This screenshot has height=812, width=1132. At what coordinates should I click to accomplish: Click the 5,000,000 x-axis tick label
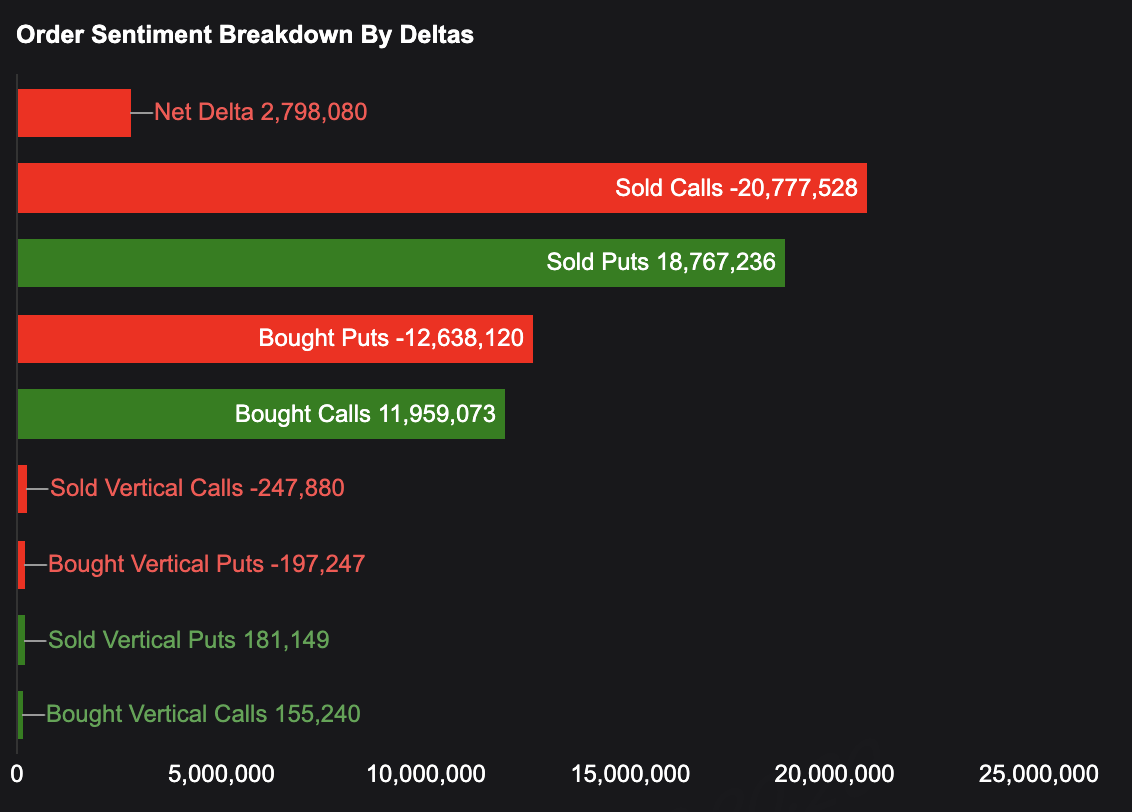(x=221, y=773)
